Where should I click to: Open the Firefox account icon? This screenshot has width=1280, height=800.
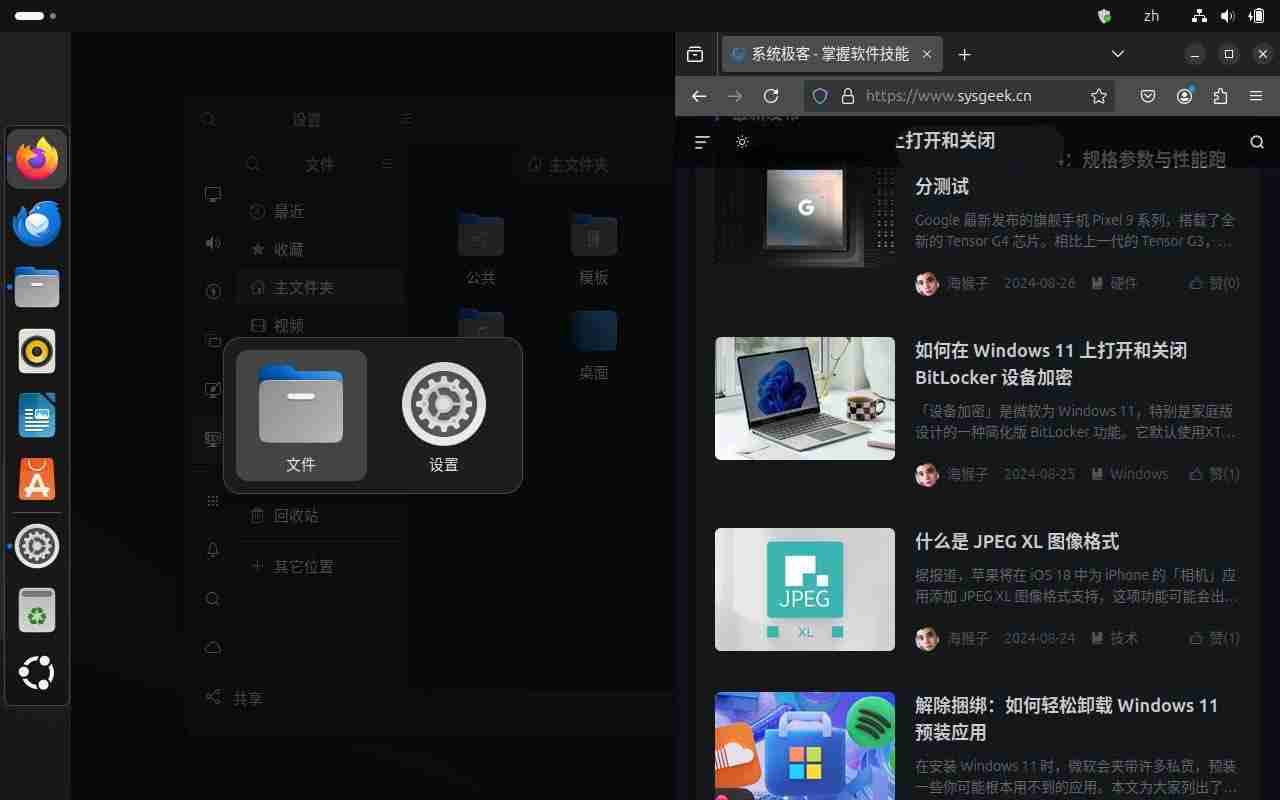click(1184, 96)
